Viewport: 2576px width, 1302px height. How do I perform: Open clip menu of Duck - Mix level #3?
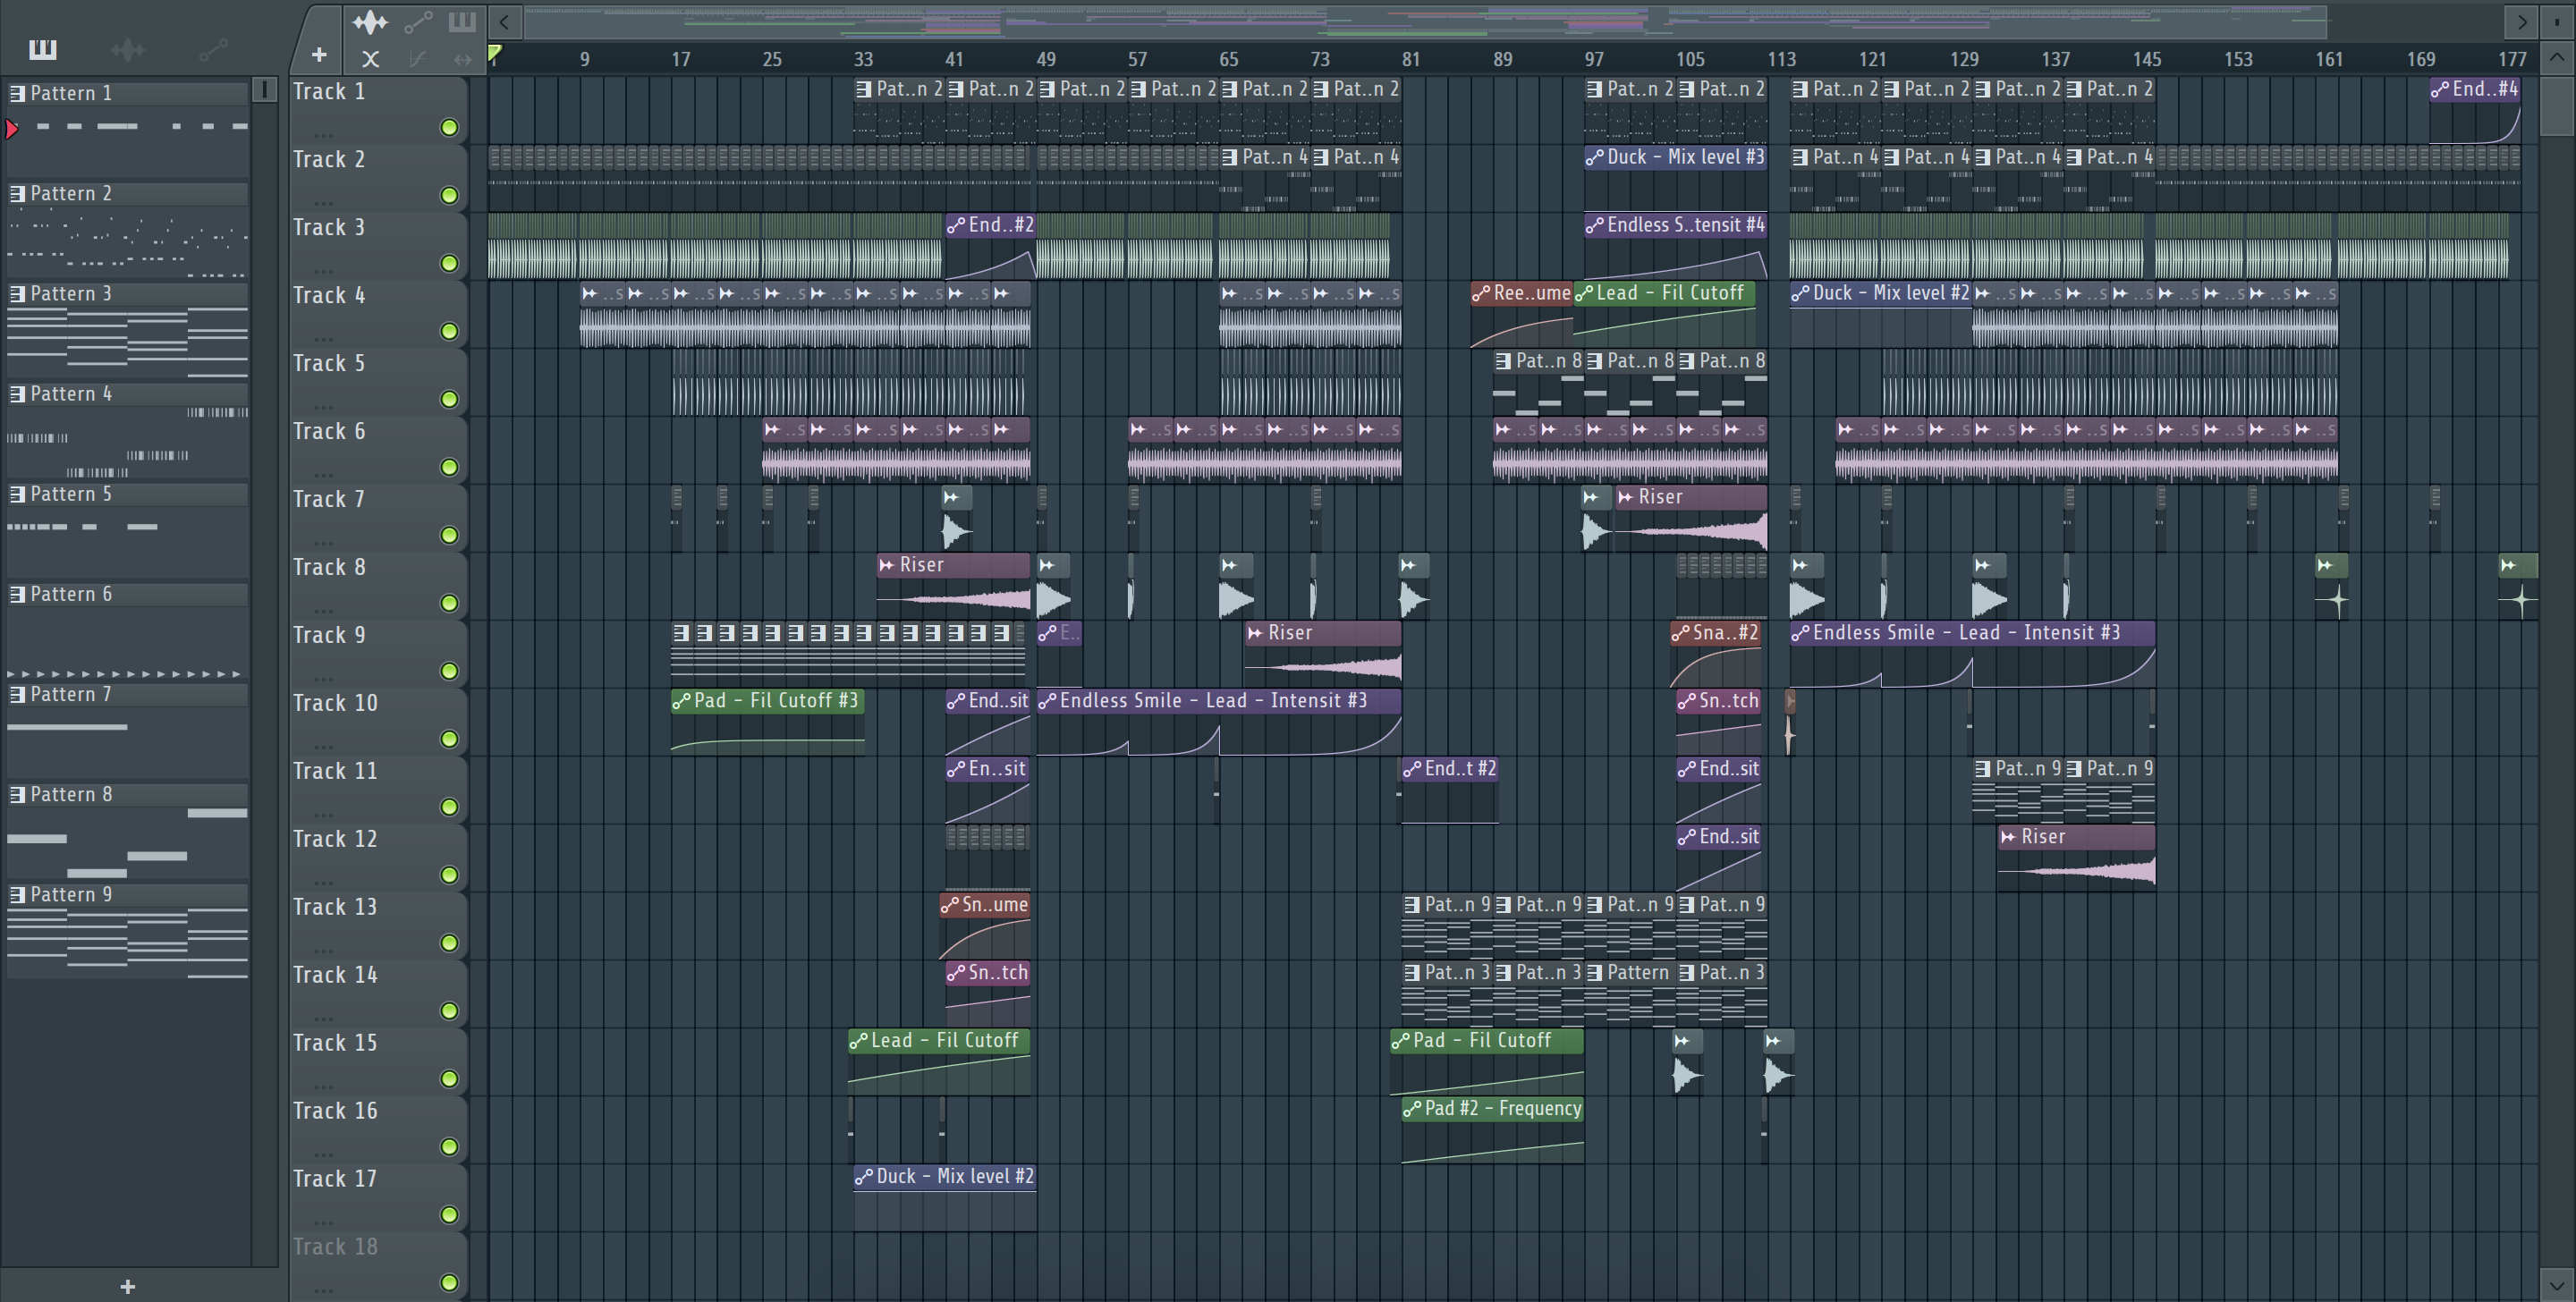coord(1595,157)
